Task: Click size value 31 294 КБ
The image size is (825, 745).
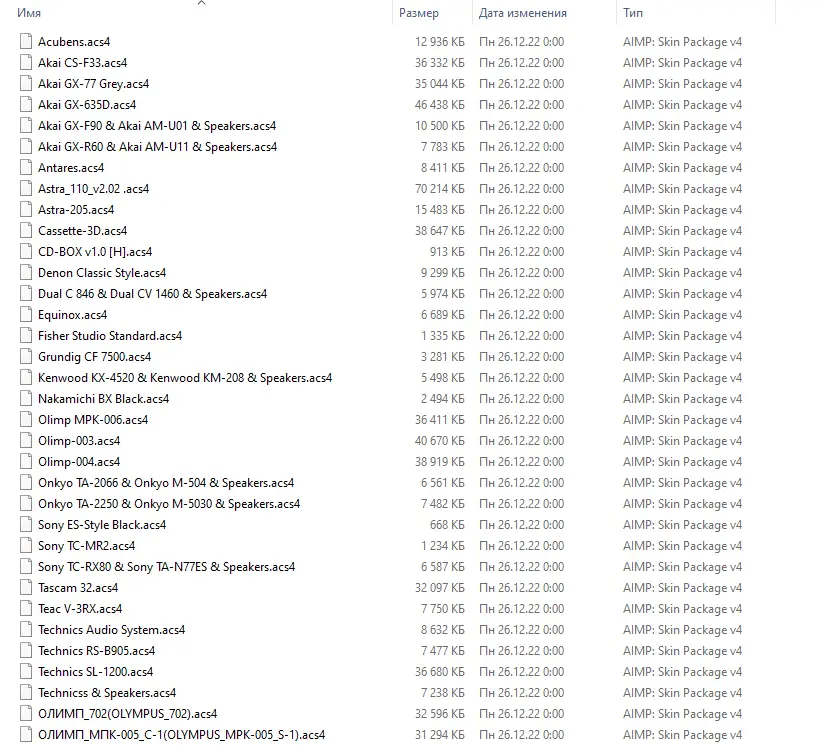Action: pyautogui.click(x=439, y=734)
